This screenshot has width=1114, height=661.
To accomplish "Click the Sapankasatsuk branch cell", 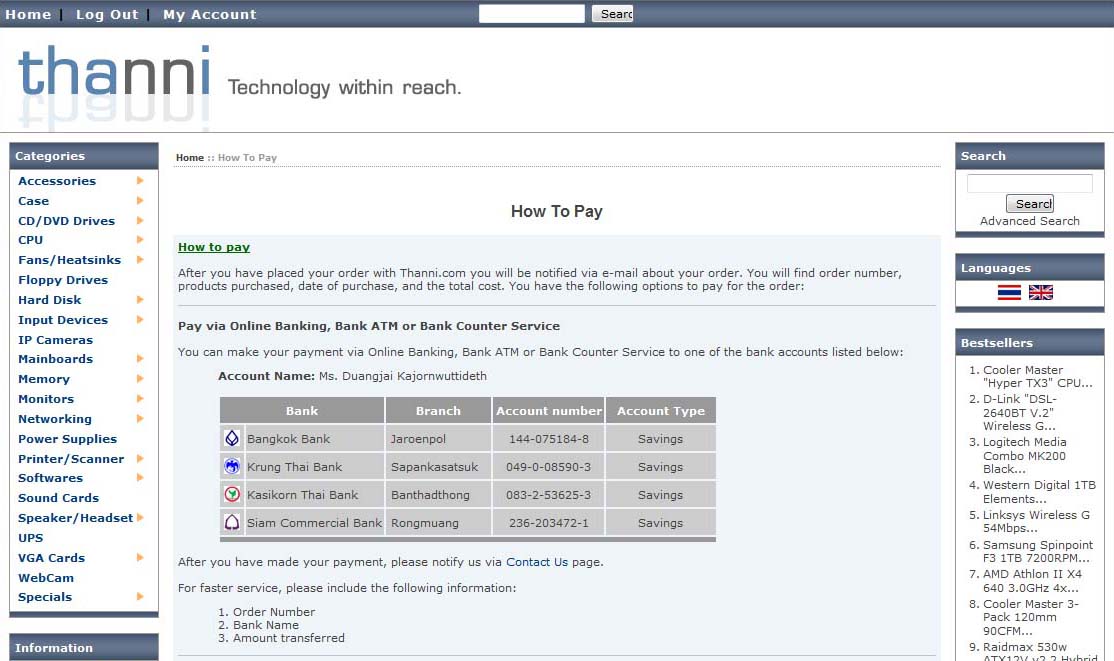I will pyautogui.click(x=438, y=467).
